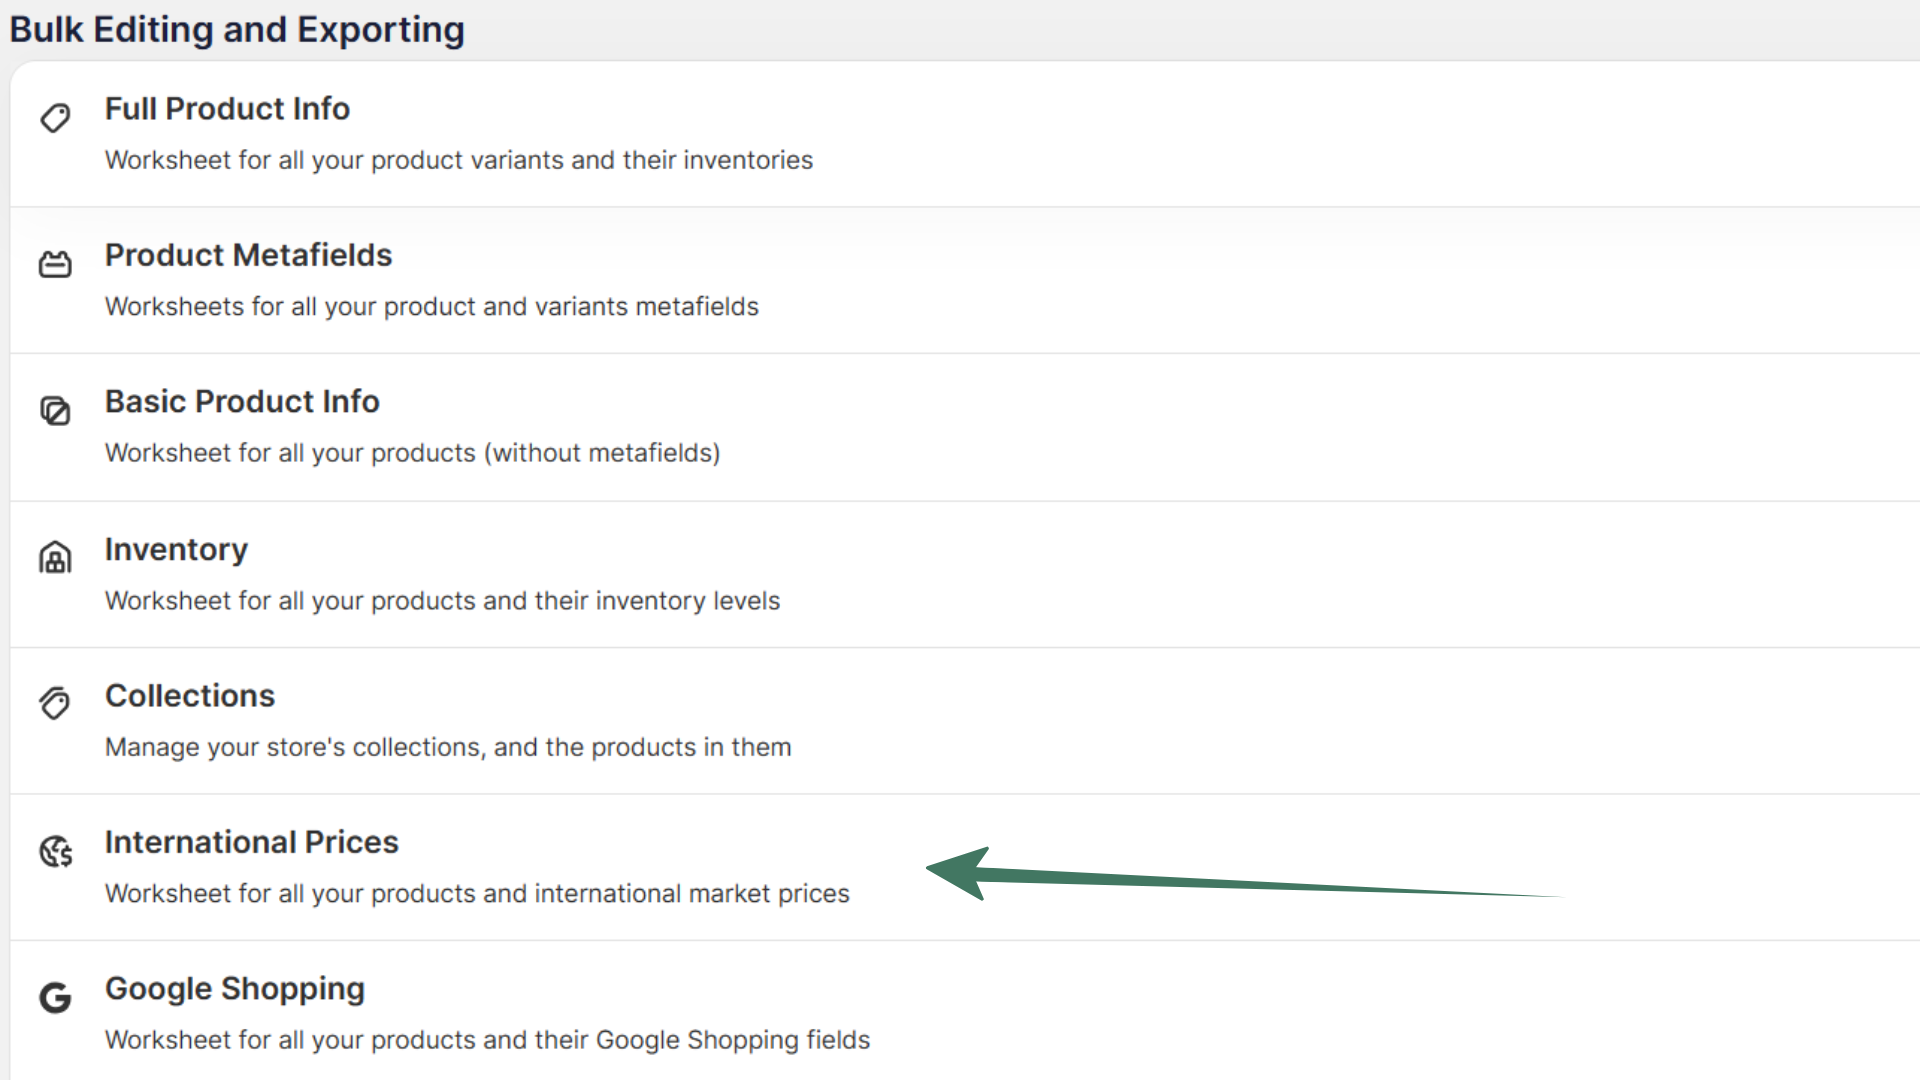Click the Inventory levels description text
This screenshot has width=1920, height=1080.
click(442, 601)
